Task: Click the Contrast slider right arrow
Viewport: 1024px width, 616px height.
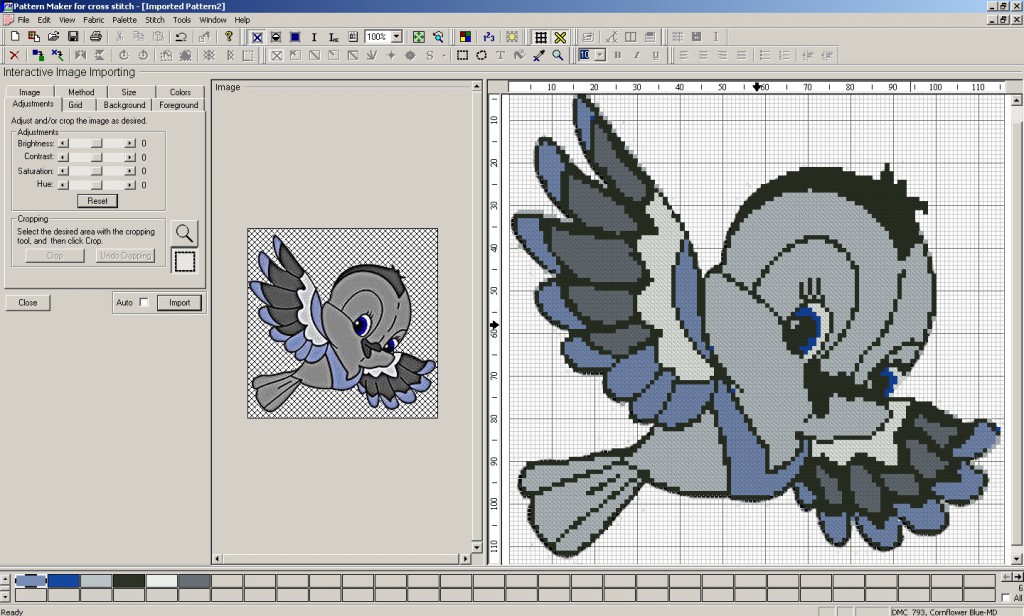Action: [x=130, y=157]
